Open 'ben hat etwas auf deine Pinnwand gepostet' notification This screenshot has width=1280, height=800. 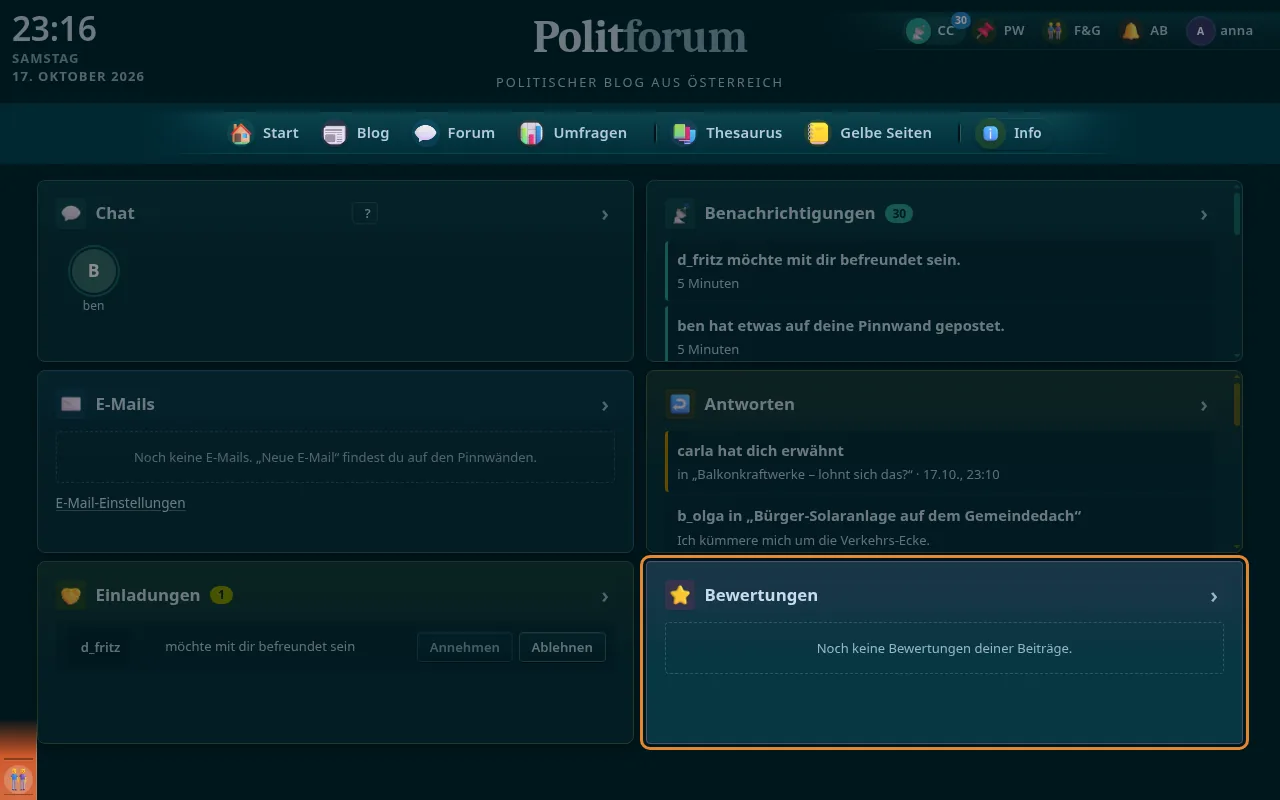[x=942, y=333]
